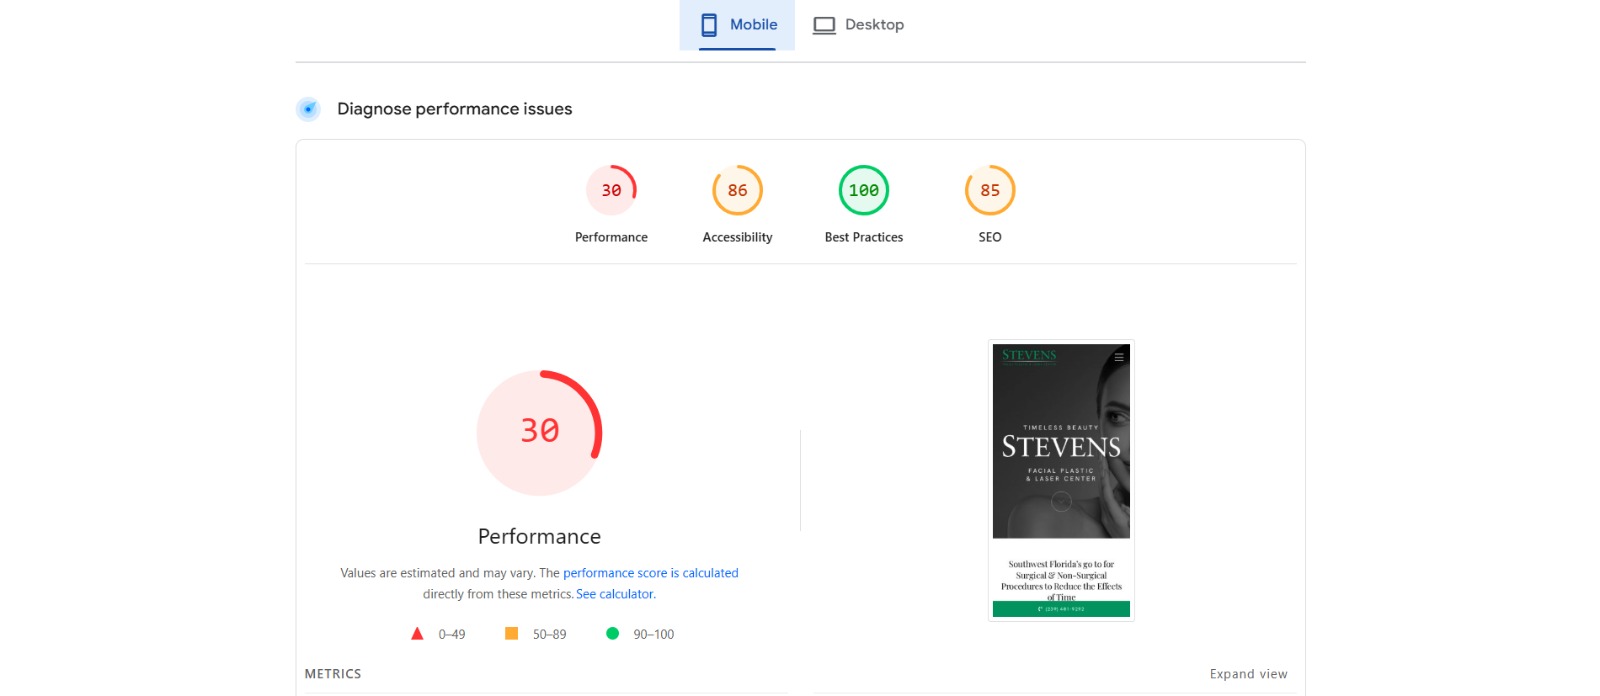Select the SEO gauge showing 85
Image resolution: width=1600 pixels, height=696 pixels.
tap(989, 190)
